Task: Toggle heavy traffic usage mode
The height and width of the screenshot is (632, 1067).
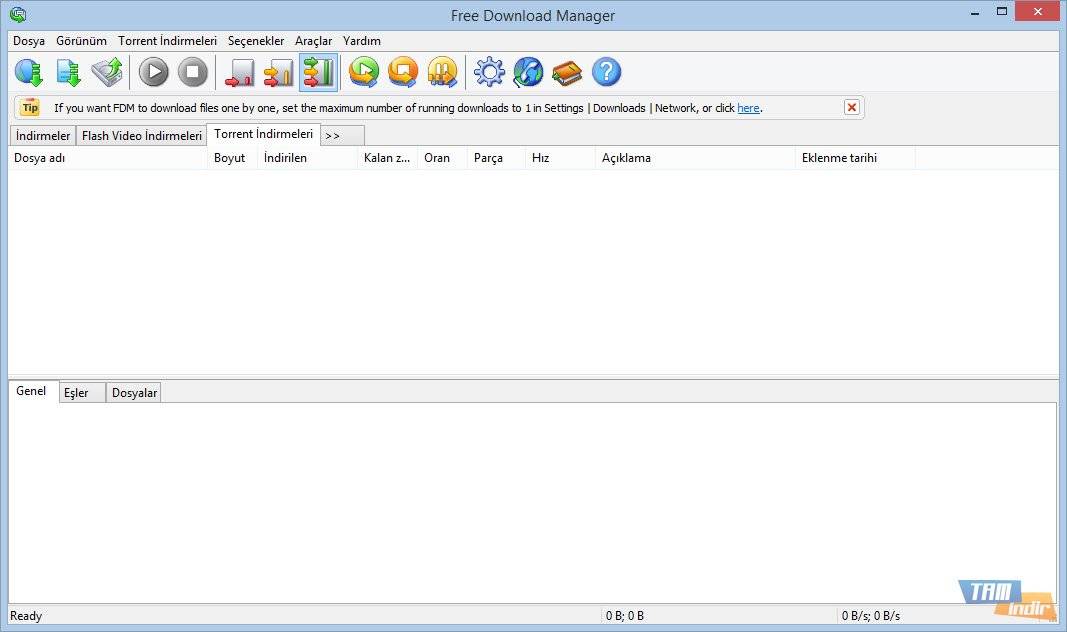Action: [318, 72]
